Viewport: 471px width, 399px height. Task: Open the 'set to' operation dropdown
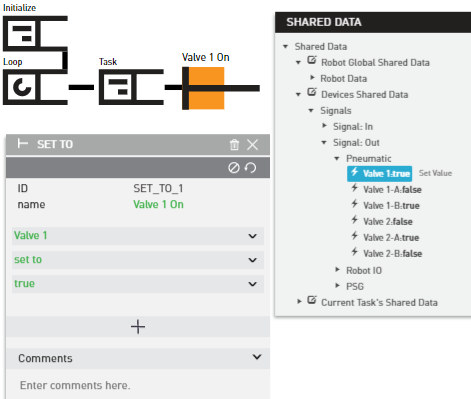coord(138,260)
